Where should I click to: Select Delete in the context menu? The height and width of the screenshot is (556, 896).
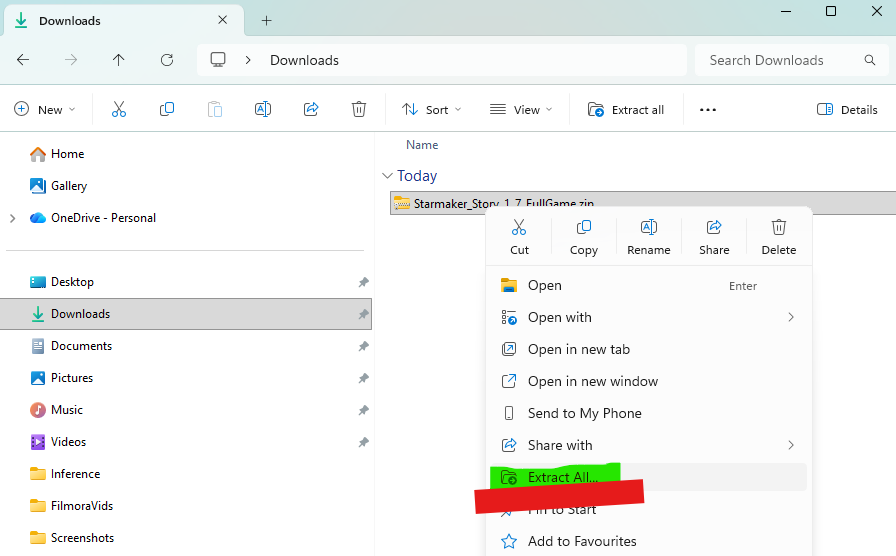778,237
